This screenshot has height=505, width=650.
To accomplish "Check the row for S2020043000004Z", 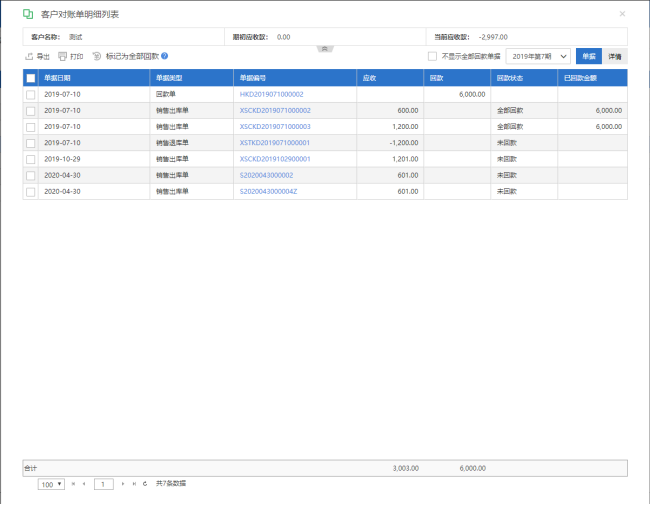I will click(x=31, y=192).
